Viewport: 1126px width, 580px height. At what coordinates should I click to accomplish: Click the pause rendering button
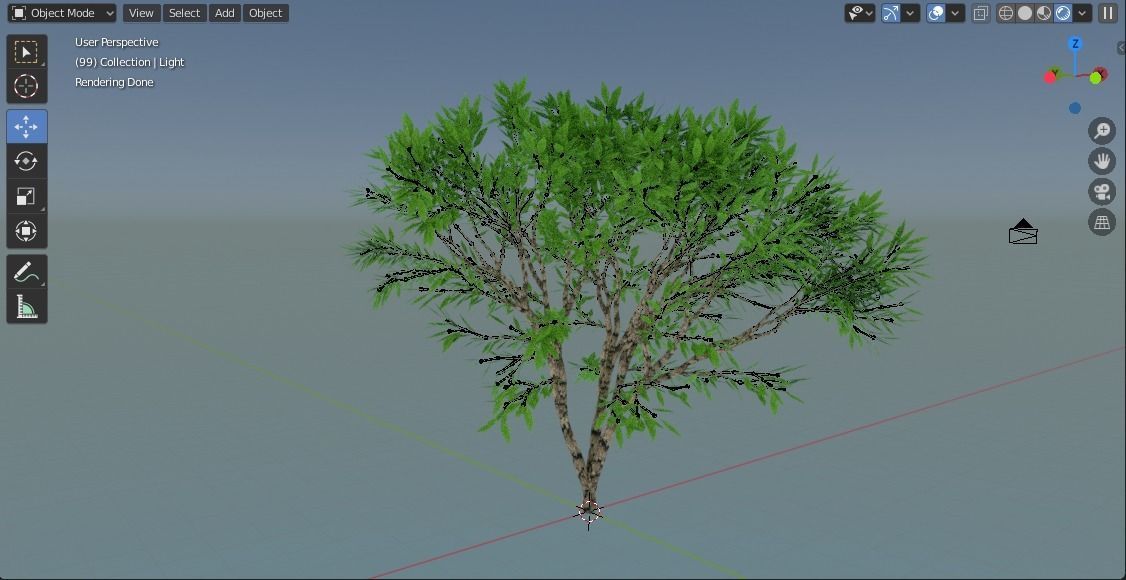(1107, 12)
